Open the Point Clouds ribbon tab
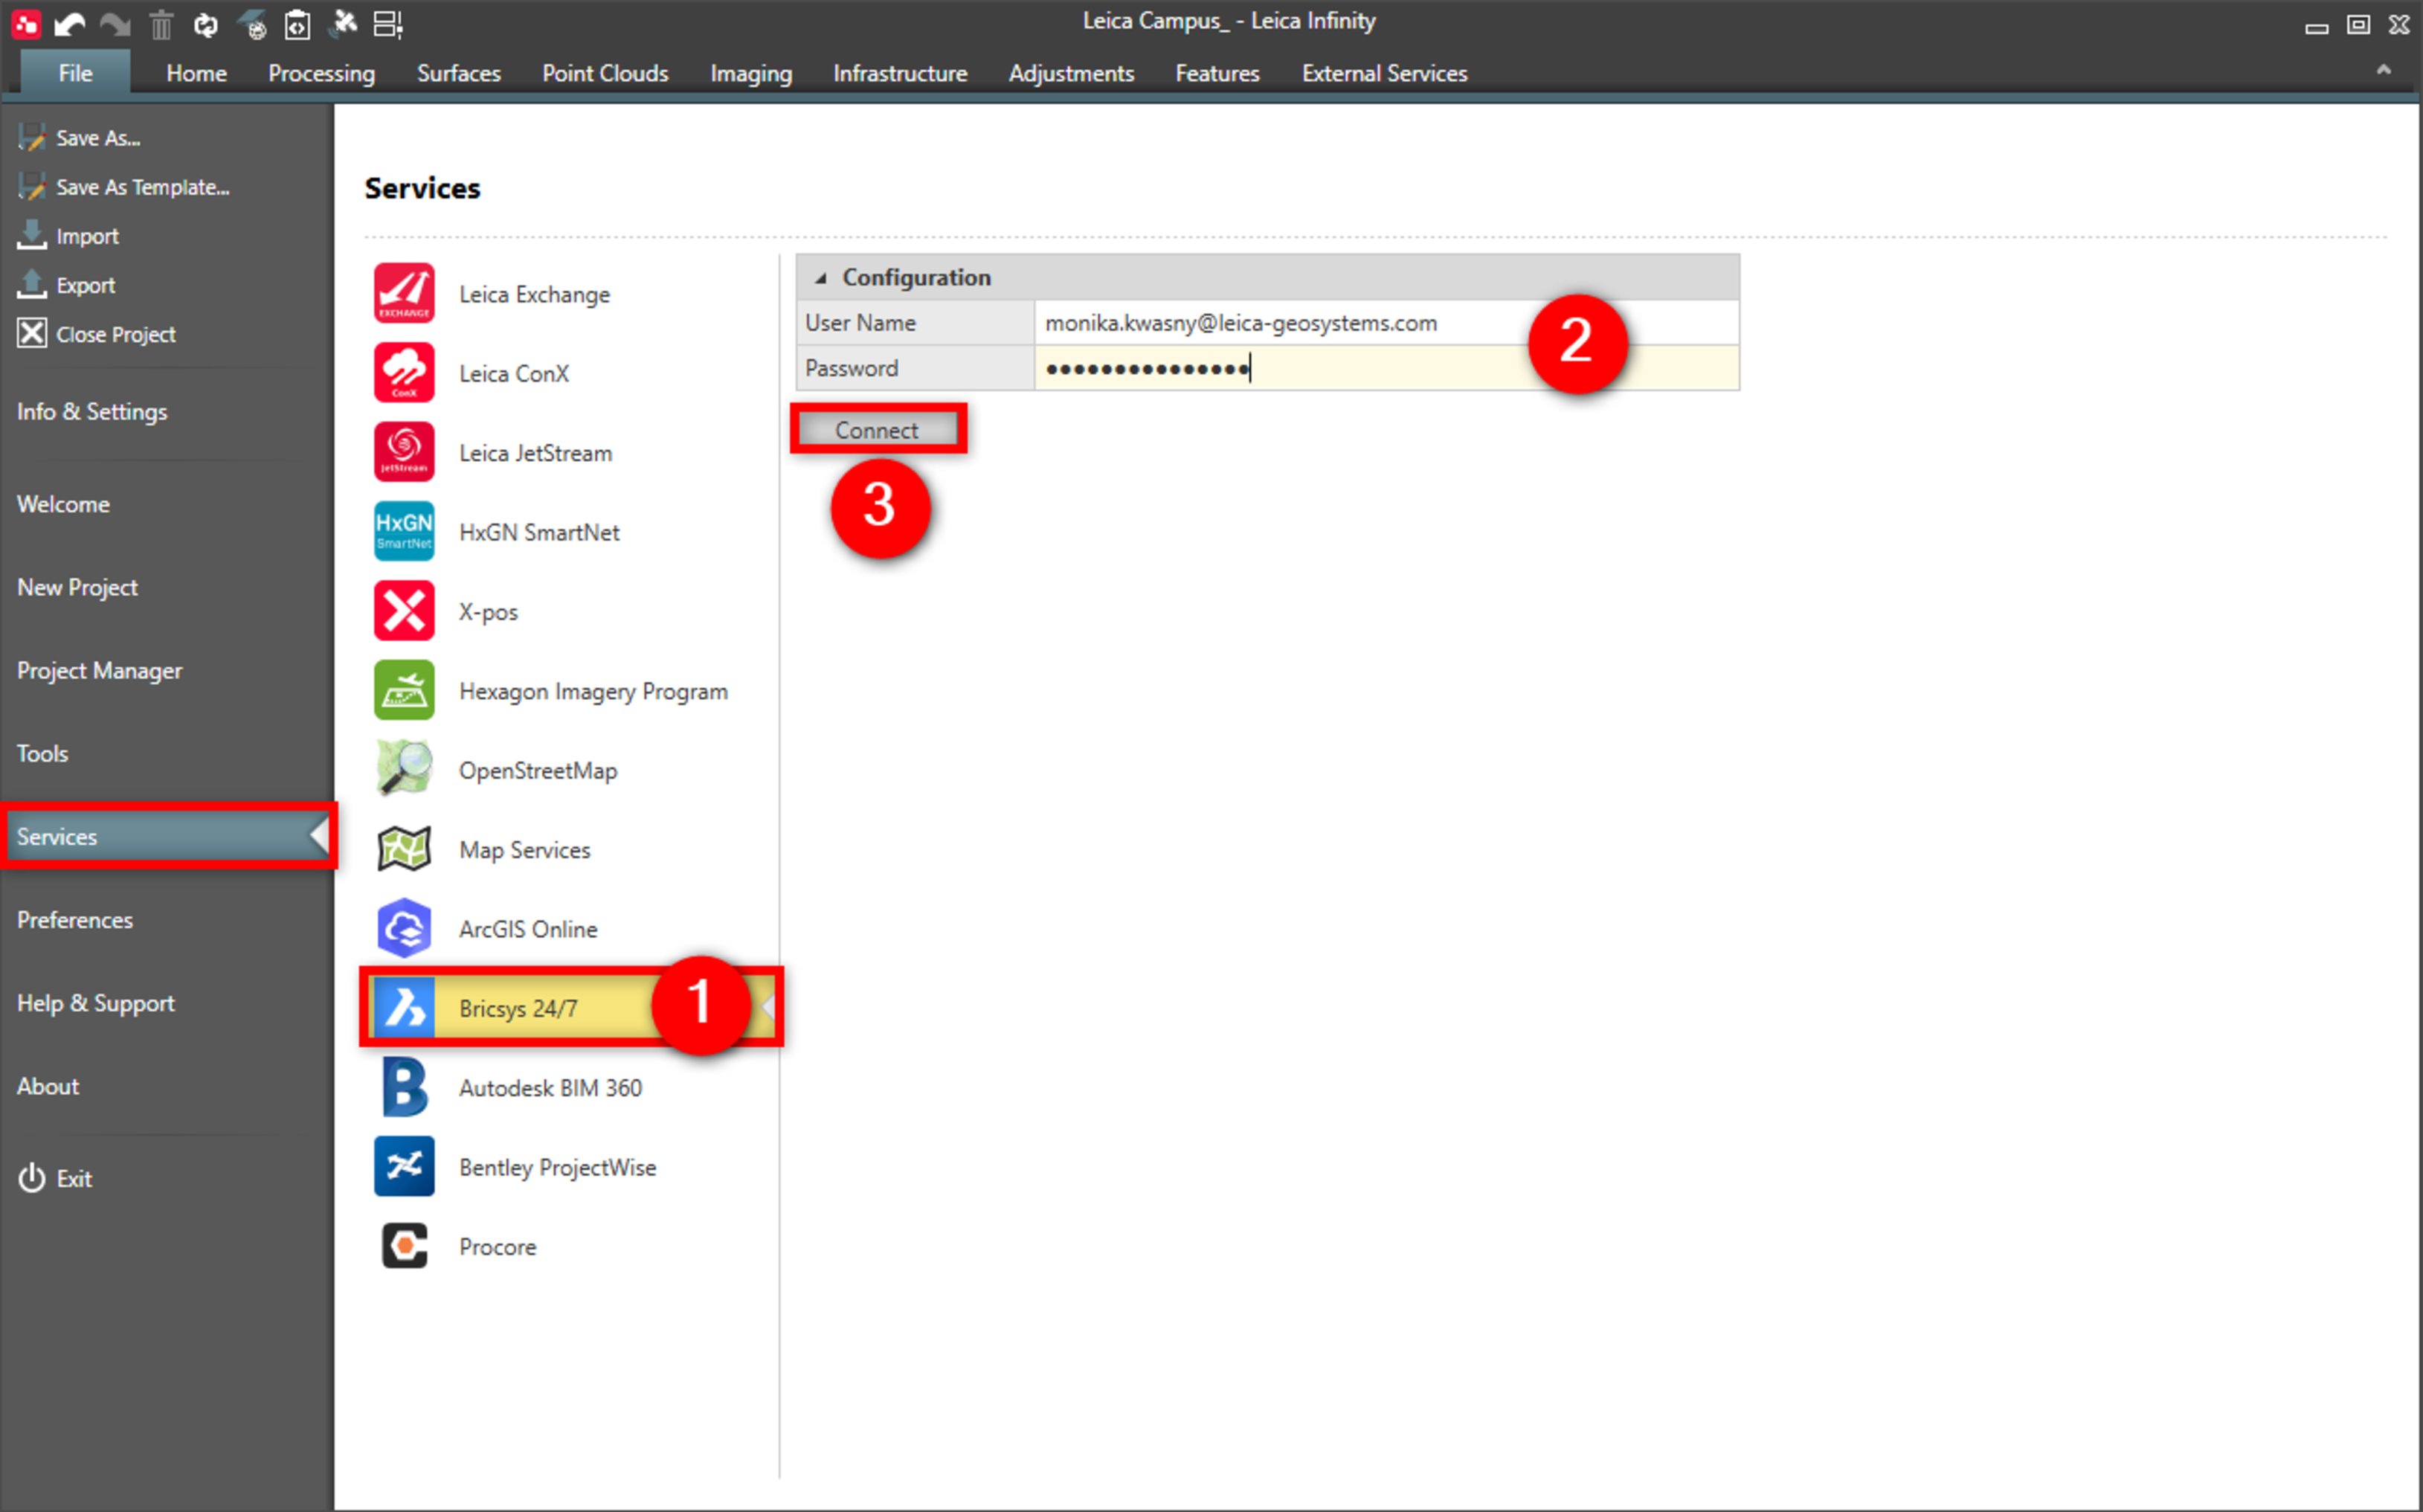The image size is (2423, 1512). [x=605, y=73]
